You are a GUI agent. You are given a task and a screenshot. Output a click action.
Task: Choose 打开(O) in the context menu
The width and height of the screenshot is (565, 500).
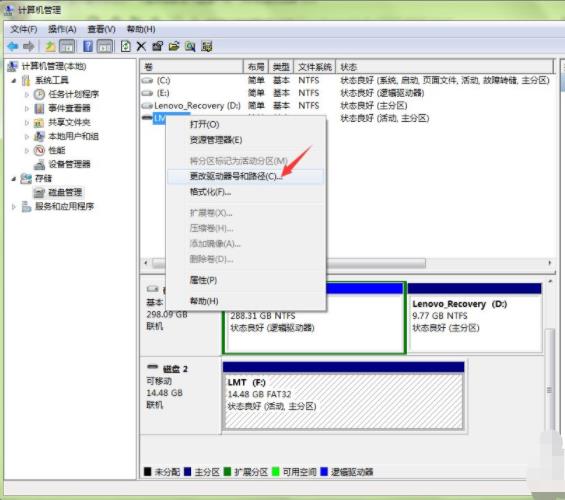pyautogui.click(x=246, y=125)
